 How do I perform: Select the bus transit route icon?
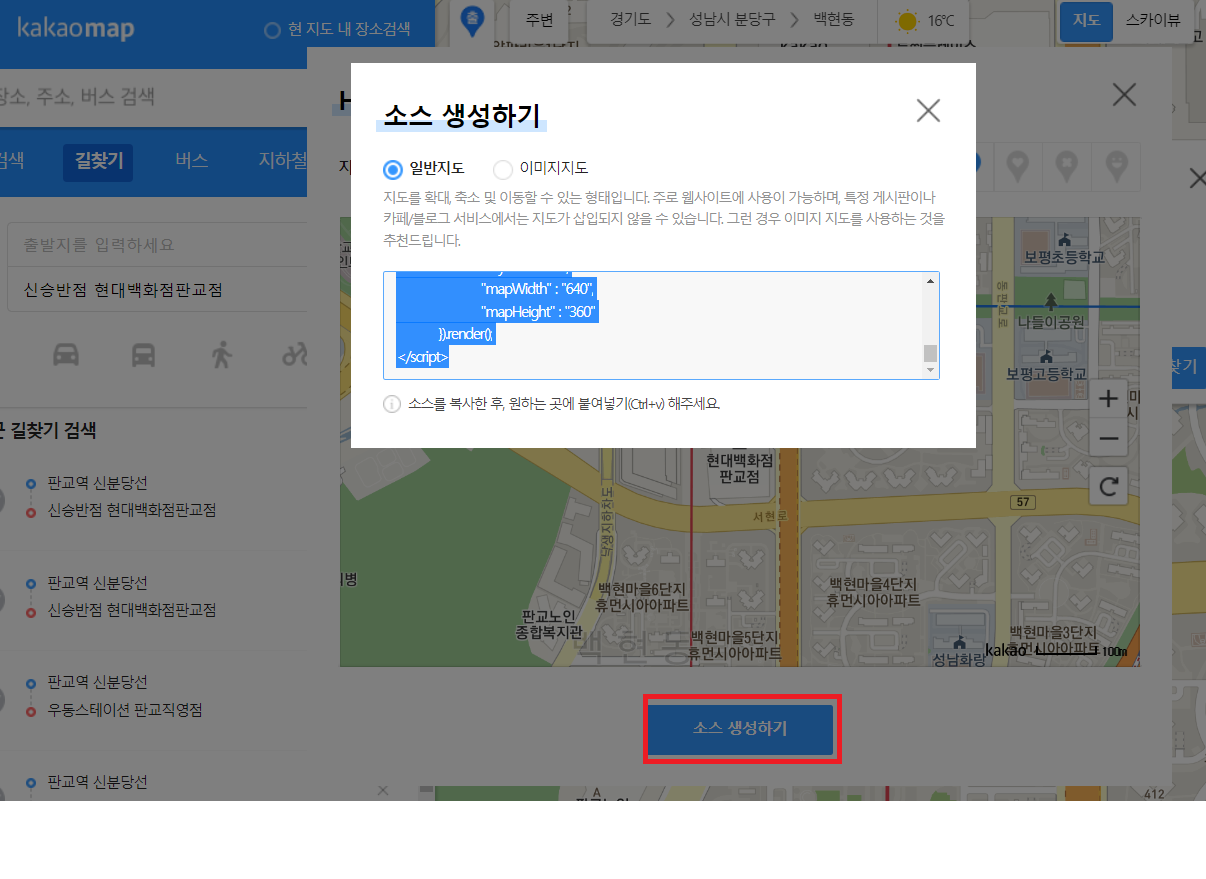coord(144,354)
